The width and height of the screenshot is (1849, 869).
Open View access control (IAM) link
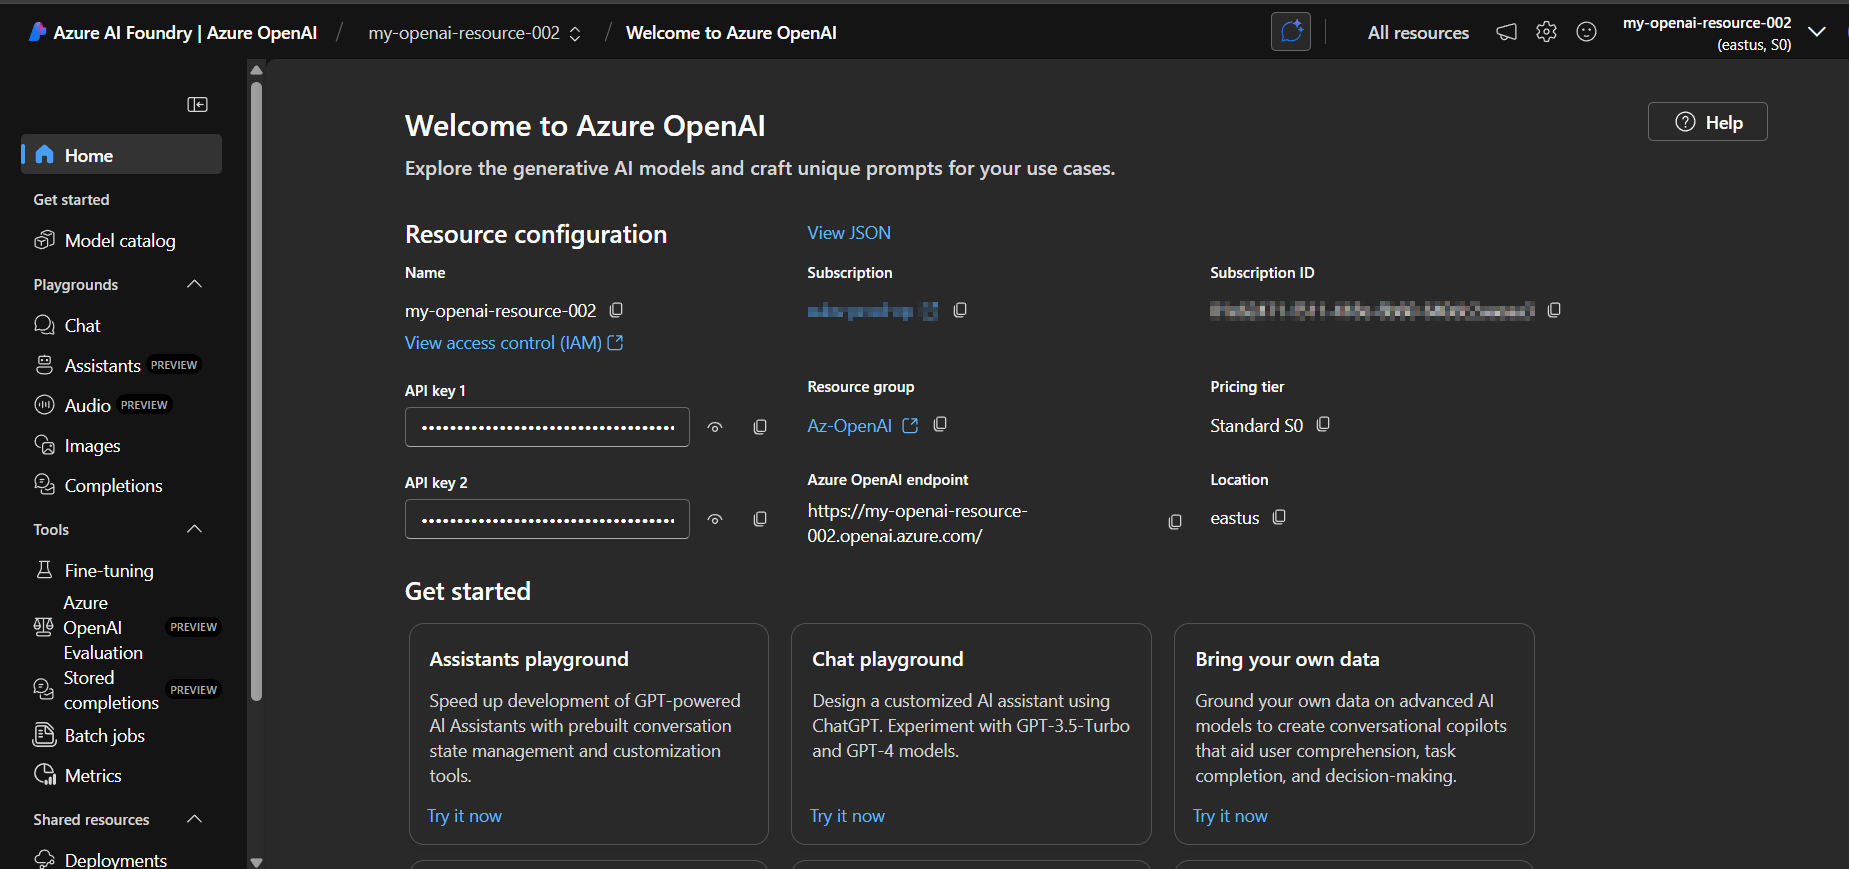coord(514,343)
